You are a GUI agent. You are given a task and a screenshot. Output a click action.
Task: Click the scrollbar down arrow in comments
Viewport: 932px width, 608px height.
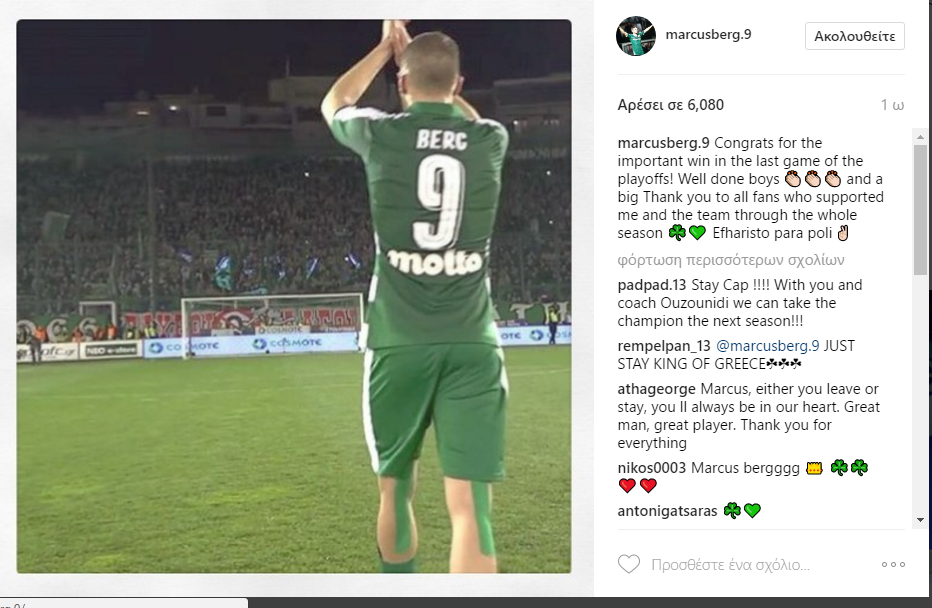(920, 520)
